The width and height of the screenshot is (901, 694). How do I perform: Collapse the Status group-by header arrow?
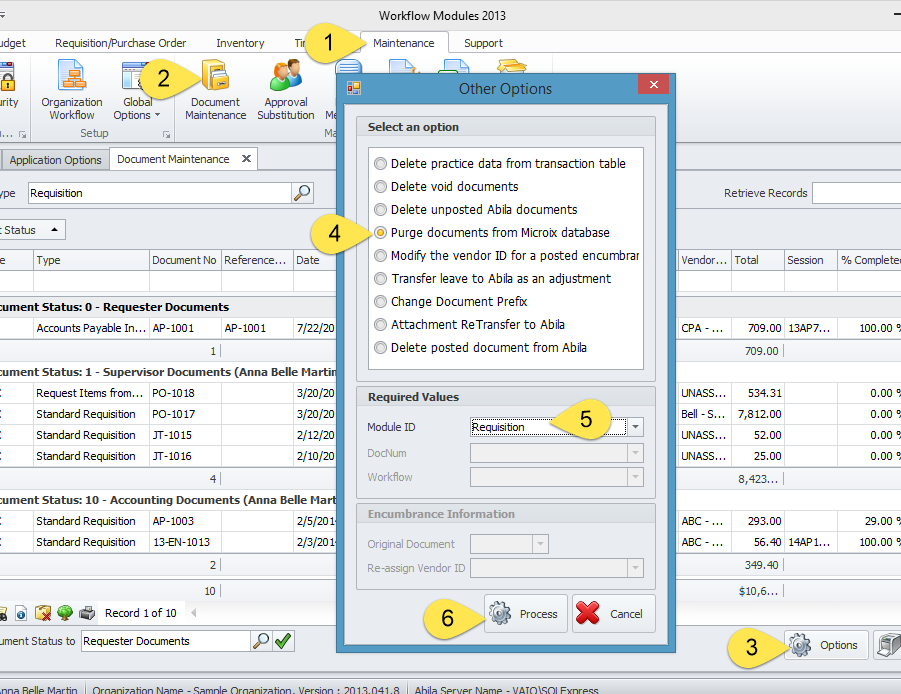coord(53,230)
